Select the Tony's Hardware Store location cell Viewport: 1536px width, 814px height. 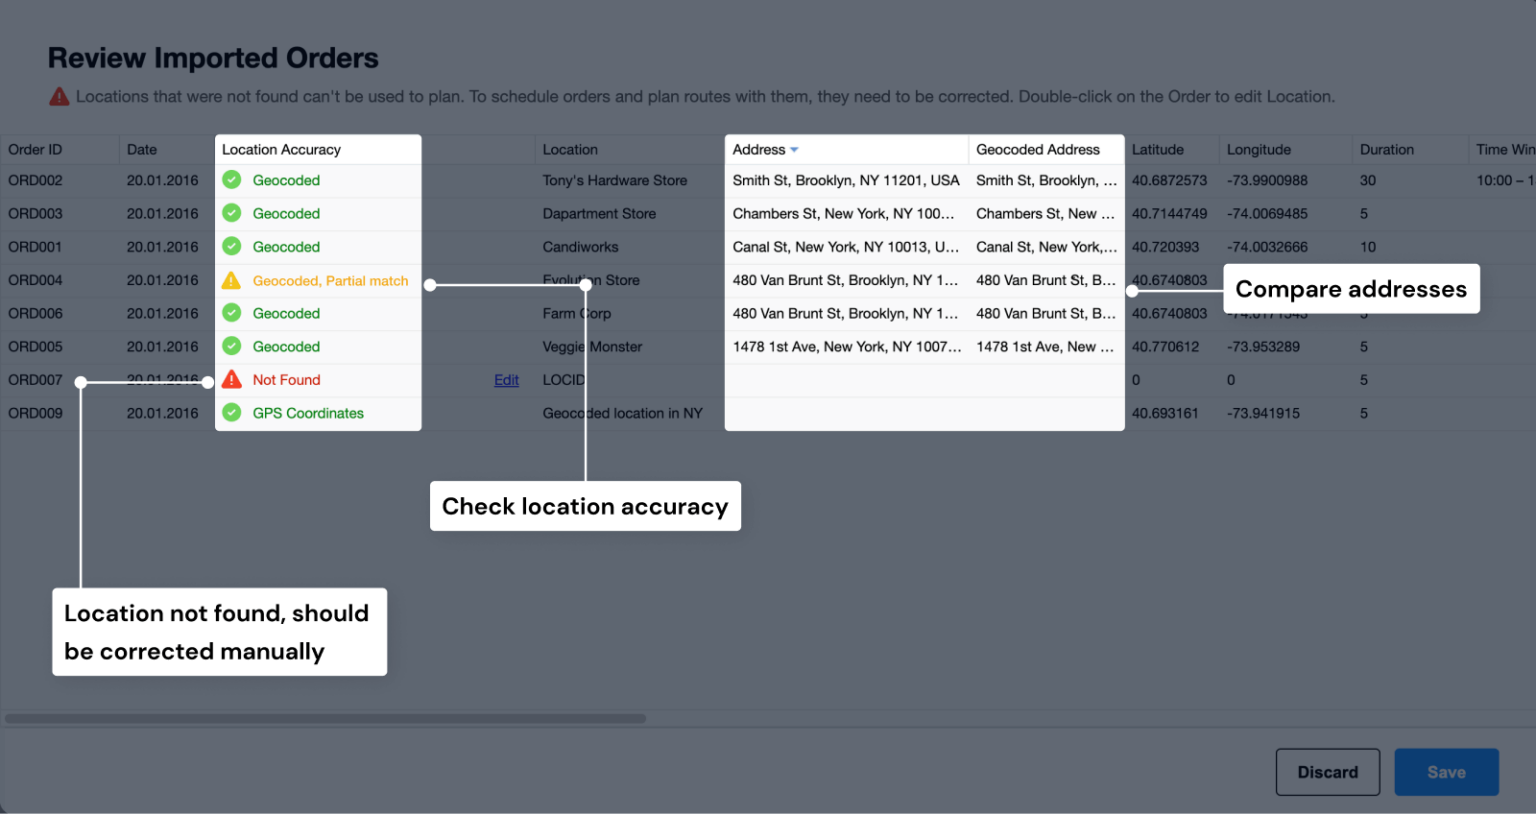[614, 181]
